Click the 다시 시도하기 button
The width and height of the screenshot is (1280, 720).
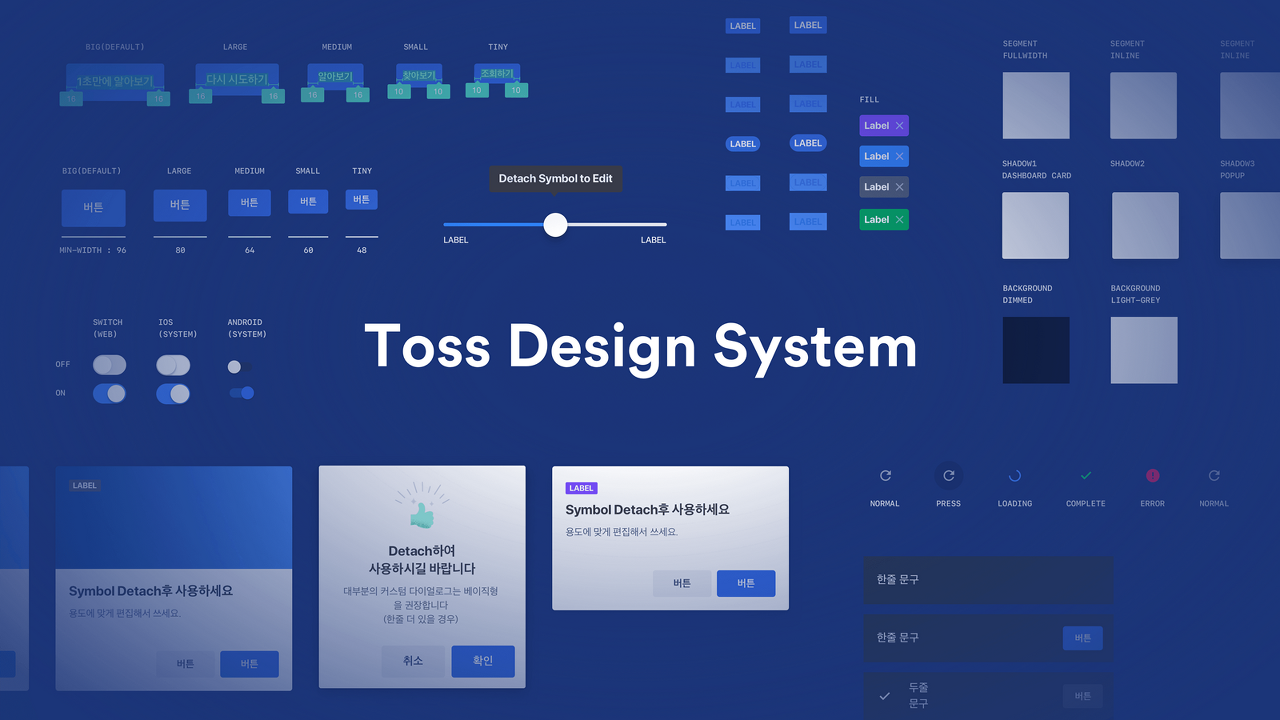(237, 79)
